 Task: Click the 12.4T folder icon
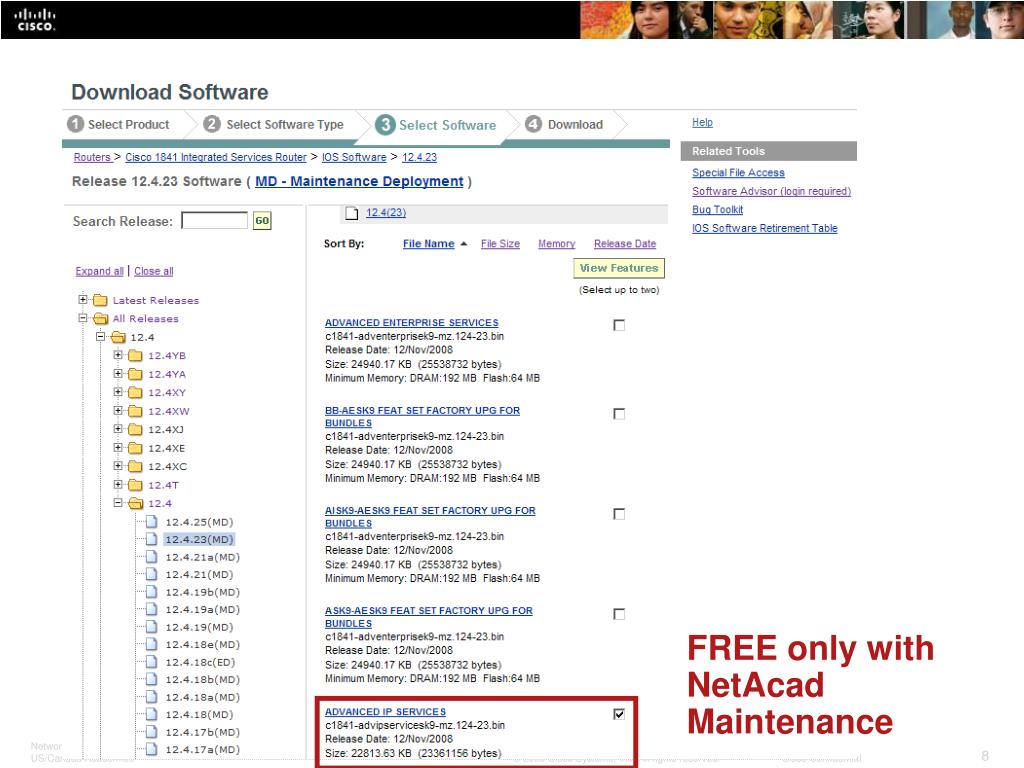tap(135, 485)
